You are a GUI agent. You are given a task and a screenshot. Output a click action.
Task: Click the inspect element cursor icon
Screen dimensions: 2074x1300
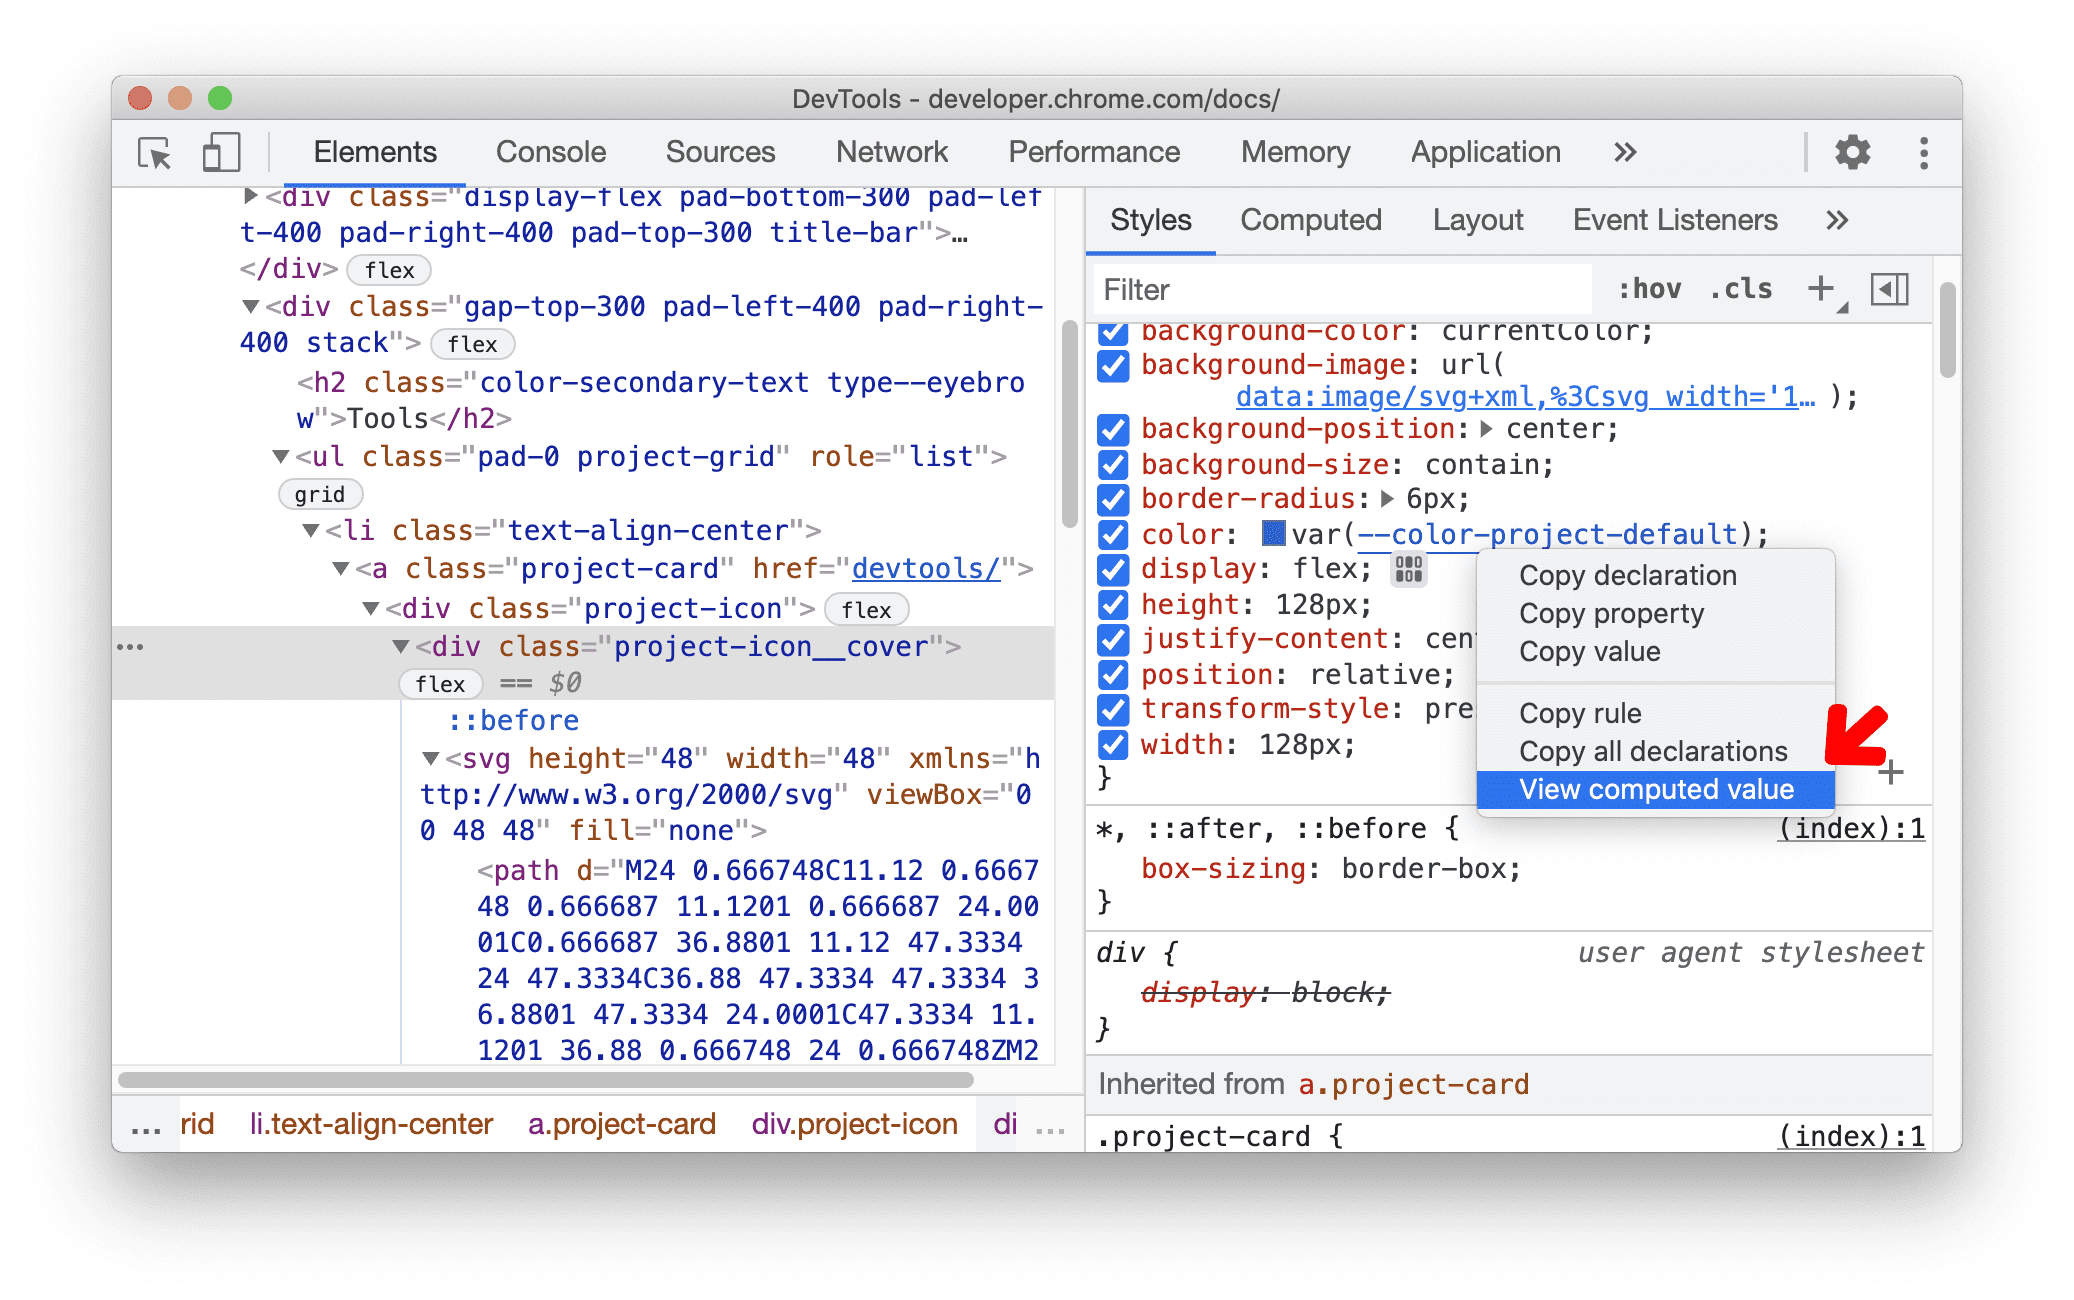[154, 153]
